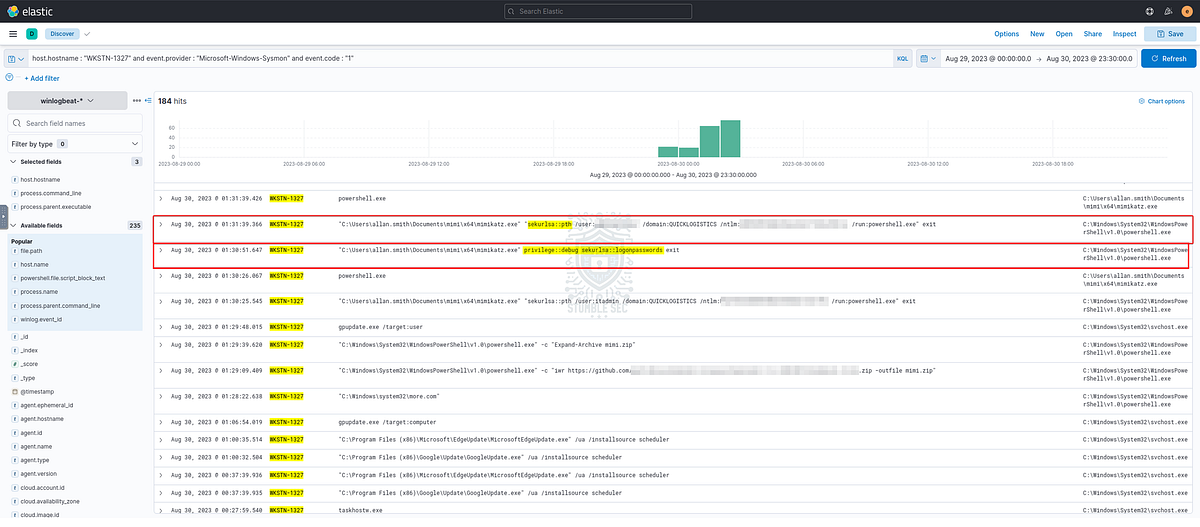Click Open in the top menu
The image size is (1200, 527).
[1064, 34]
